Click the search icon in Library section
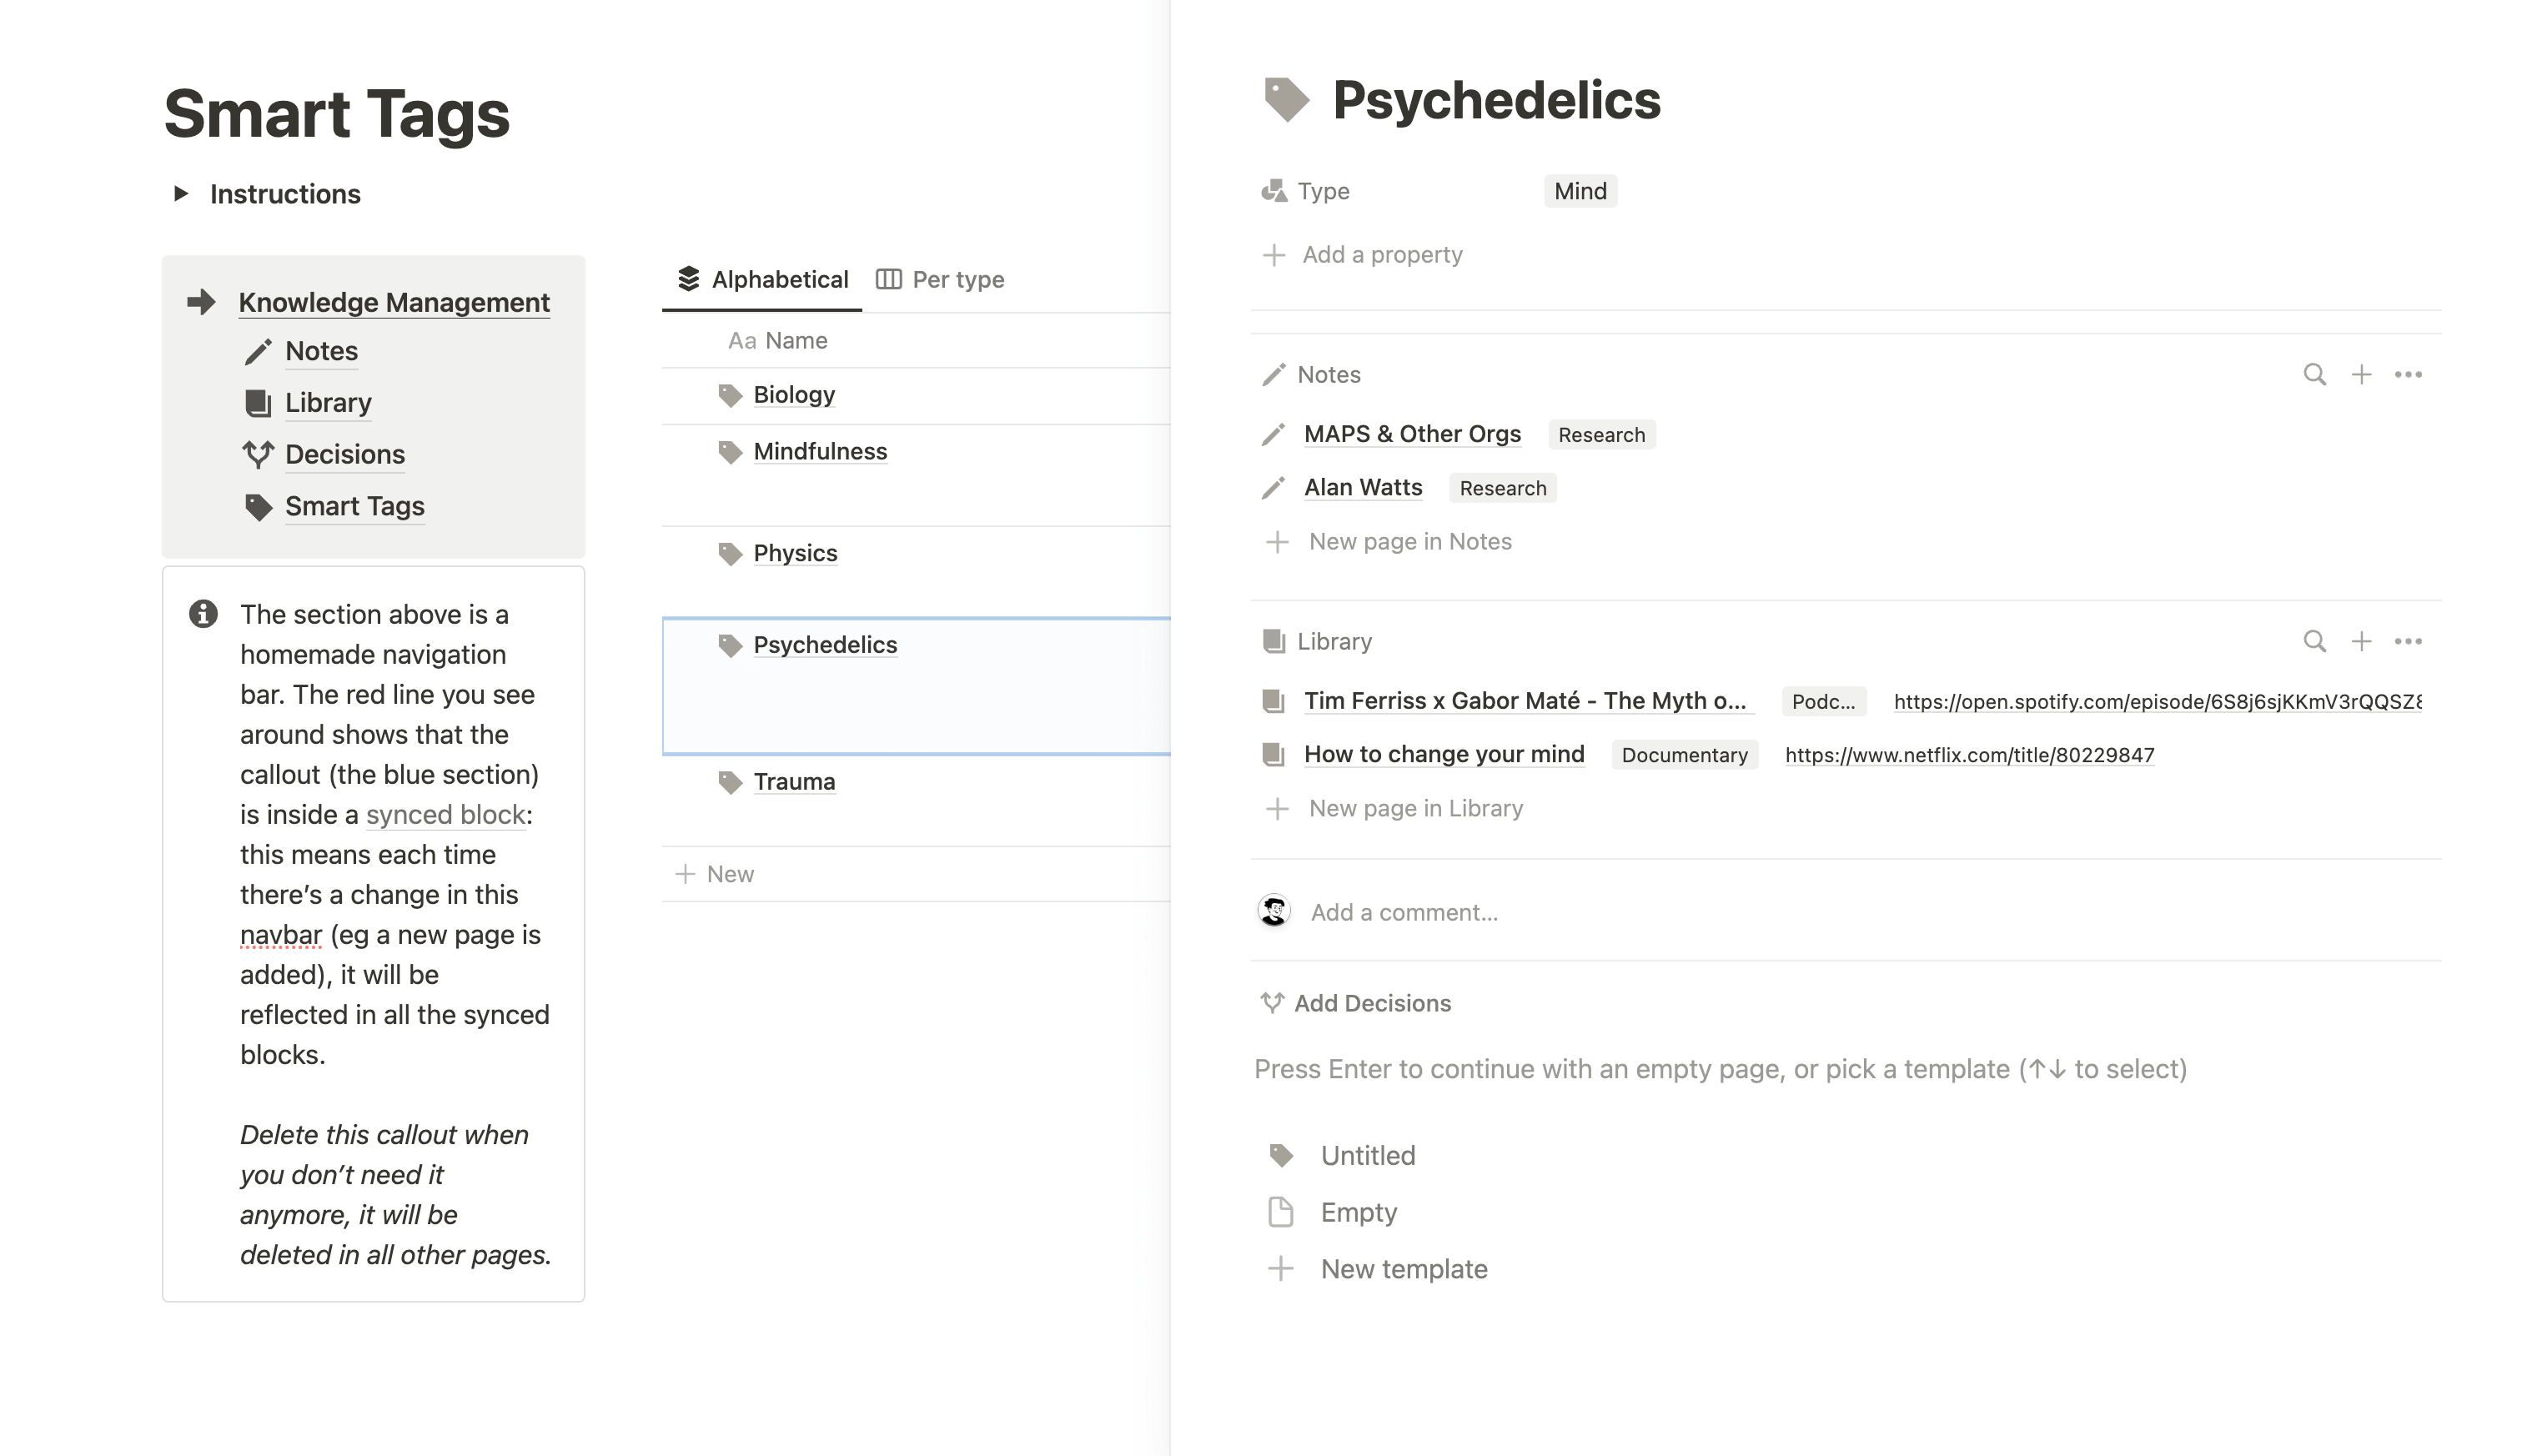Viewport: 2522px width, 1456px height. pyautogui.click(x=2313, y=641)
